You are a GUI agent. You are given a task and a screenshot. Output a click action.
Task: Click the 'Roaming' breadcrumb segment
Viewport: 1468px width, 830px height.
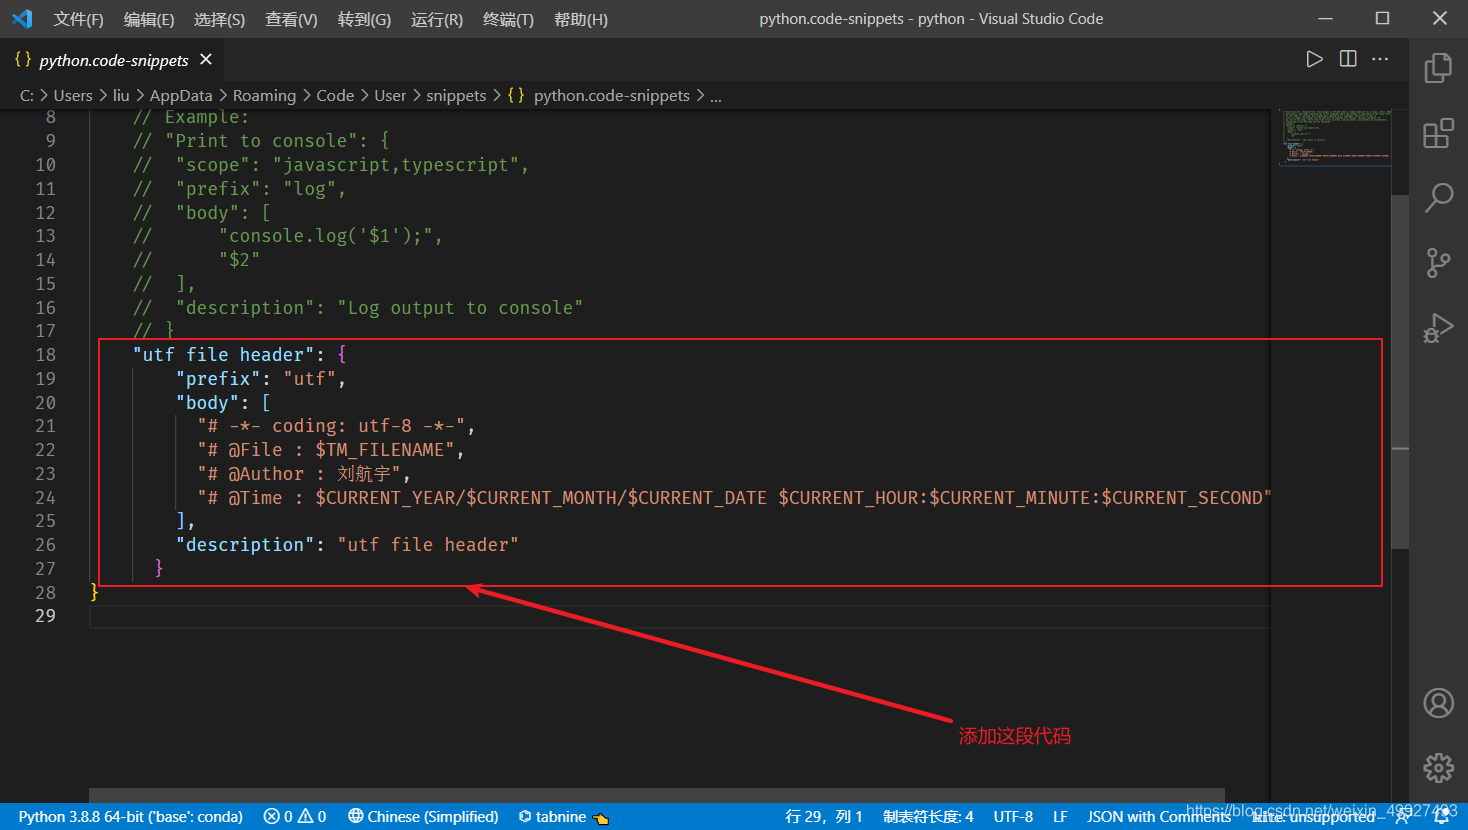tap(264, 95)
